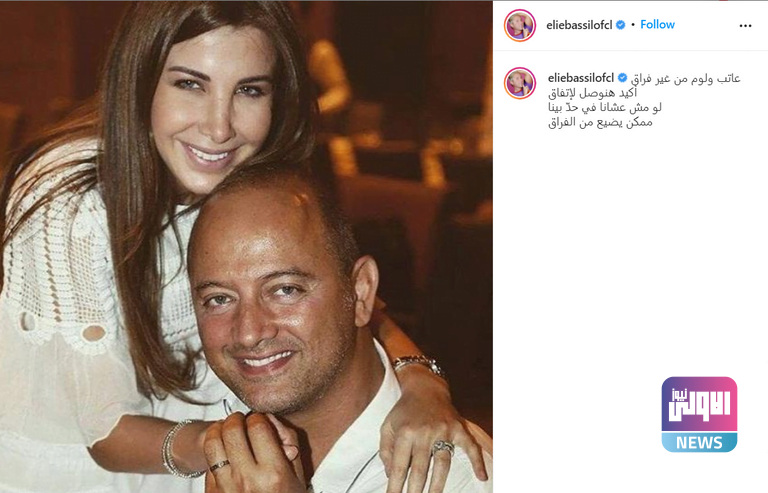Follow the eliebassilofcl account

click(x=657, y=24)
